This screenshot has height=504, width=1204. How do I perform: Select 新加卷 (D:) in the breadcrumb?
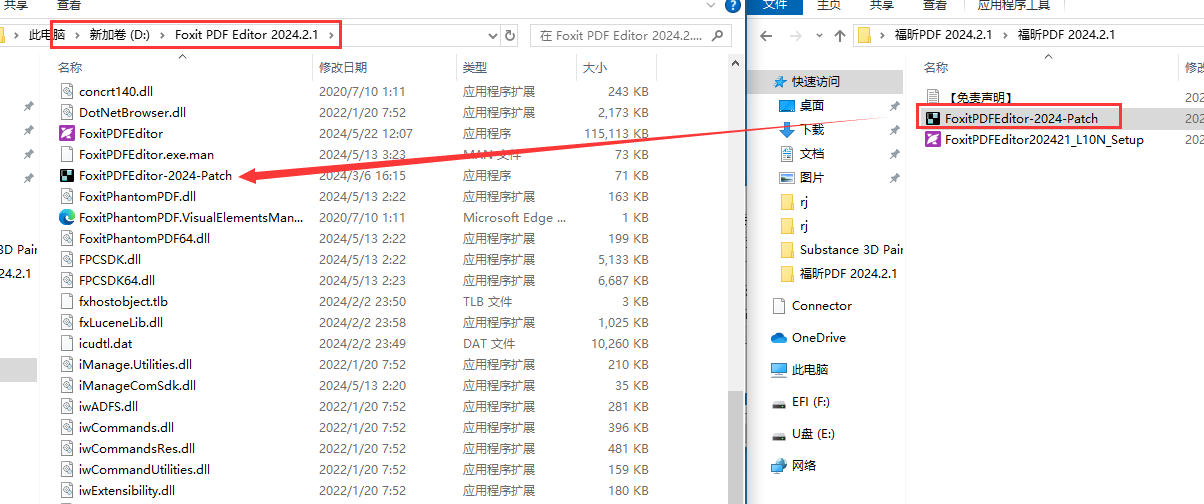[x=119, y=35]
